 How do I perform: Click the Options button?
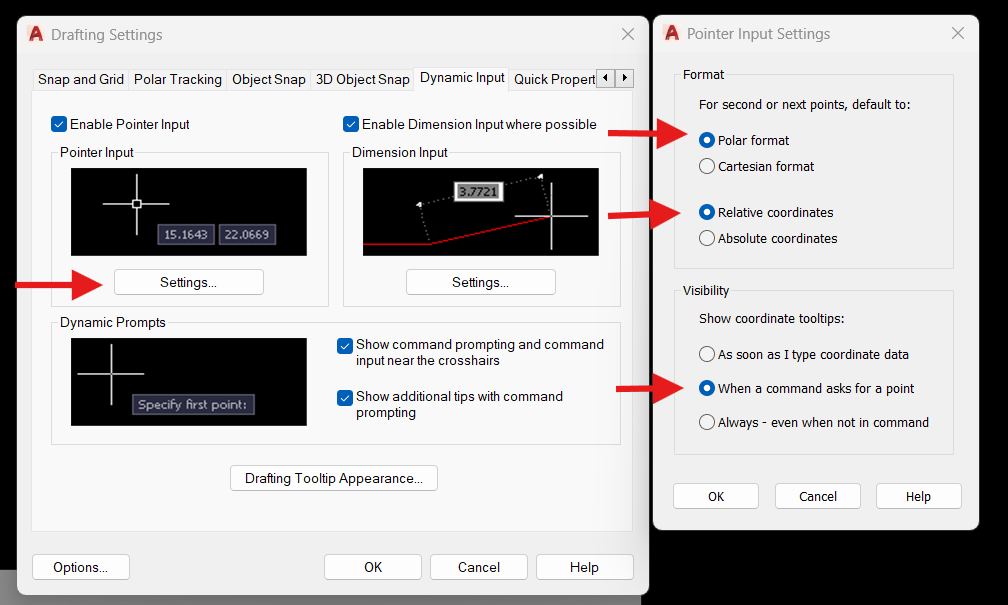[x=80, y=567]
